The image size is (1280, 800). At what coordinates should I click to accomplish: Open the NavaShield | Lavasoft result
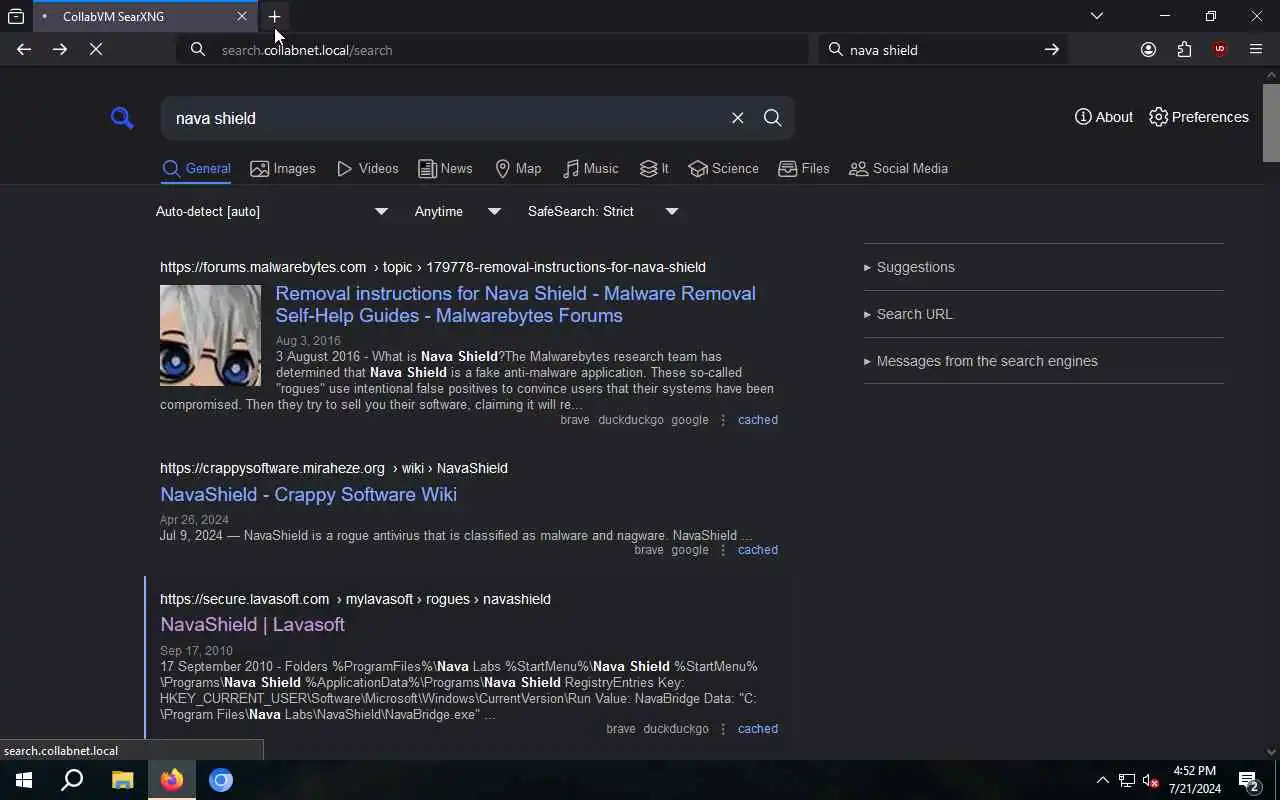point(252,624)
